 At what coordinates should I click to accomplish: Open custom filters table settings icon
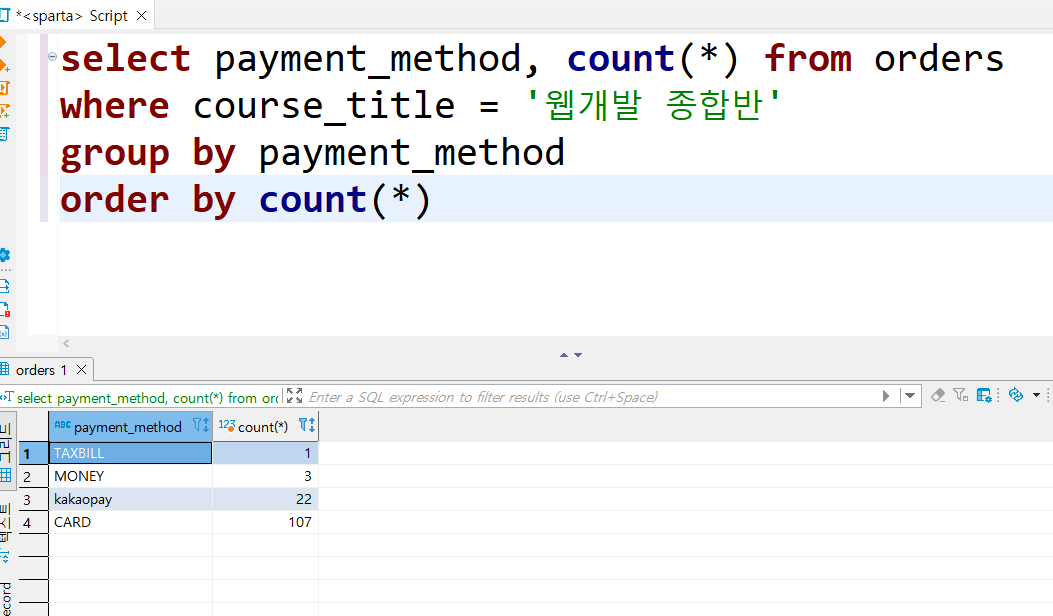click(984, 396)
